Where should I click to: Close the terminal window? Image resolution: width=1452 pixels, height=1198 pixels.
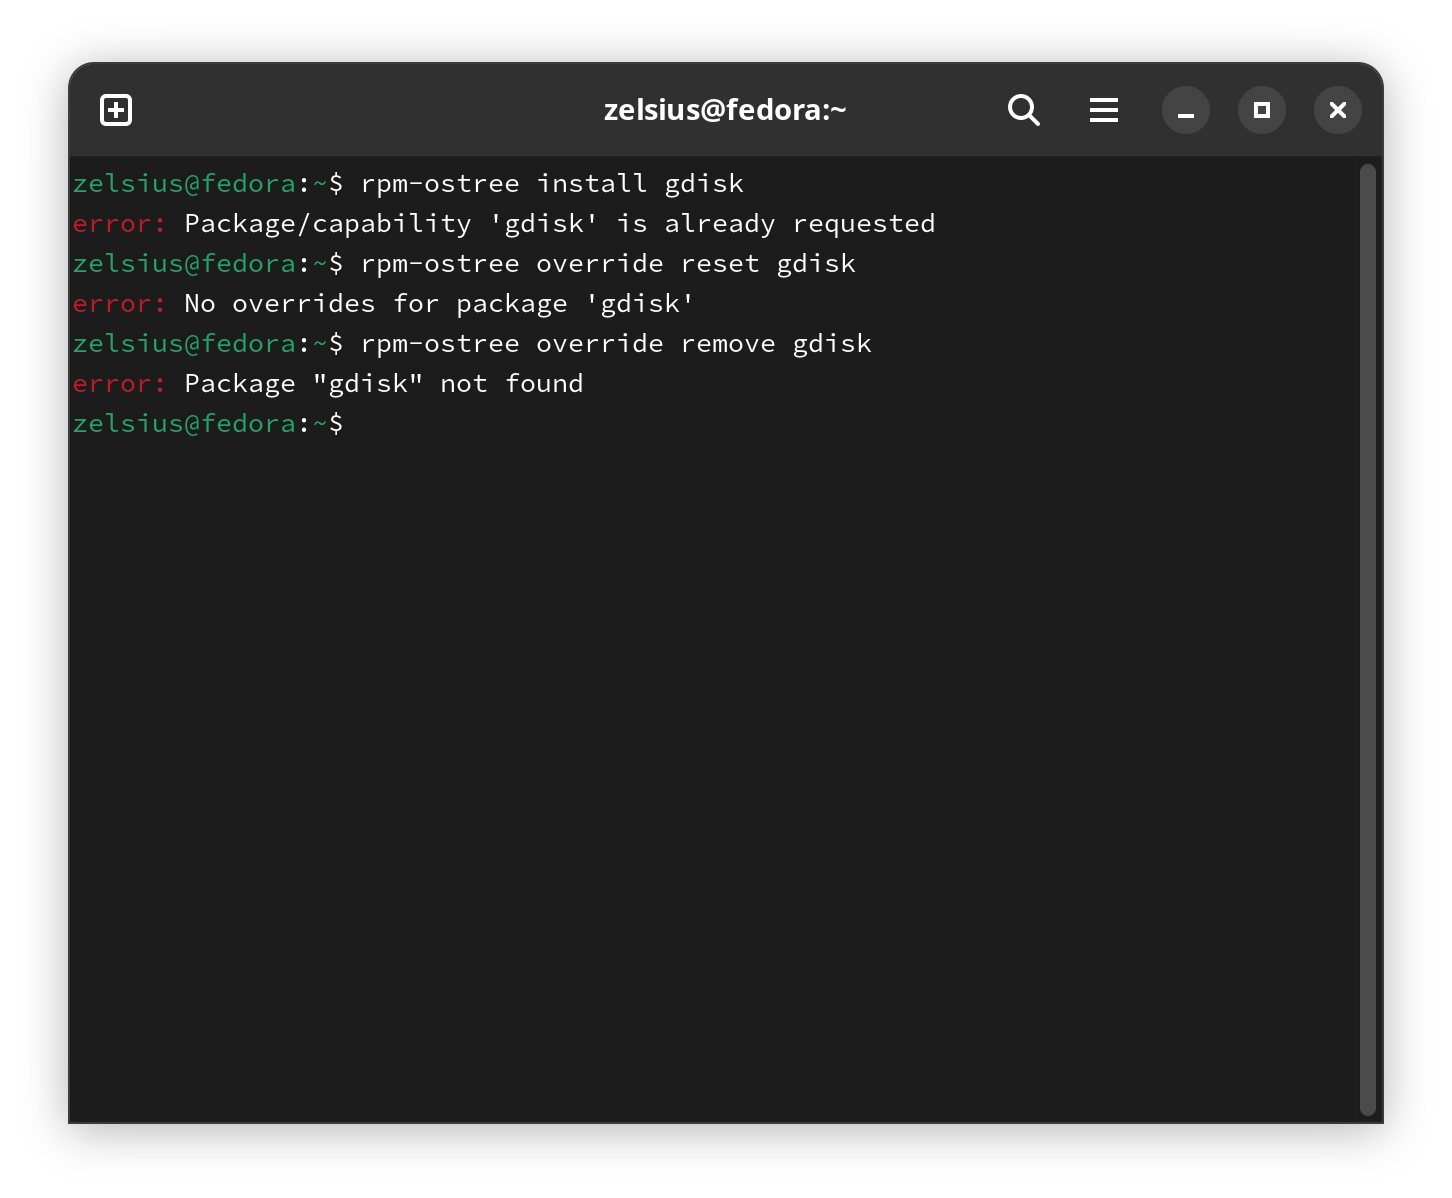pyautogui.click(x=1337, y=110)
